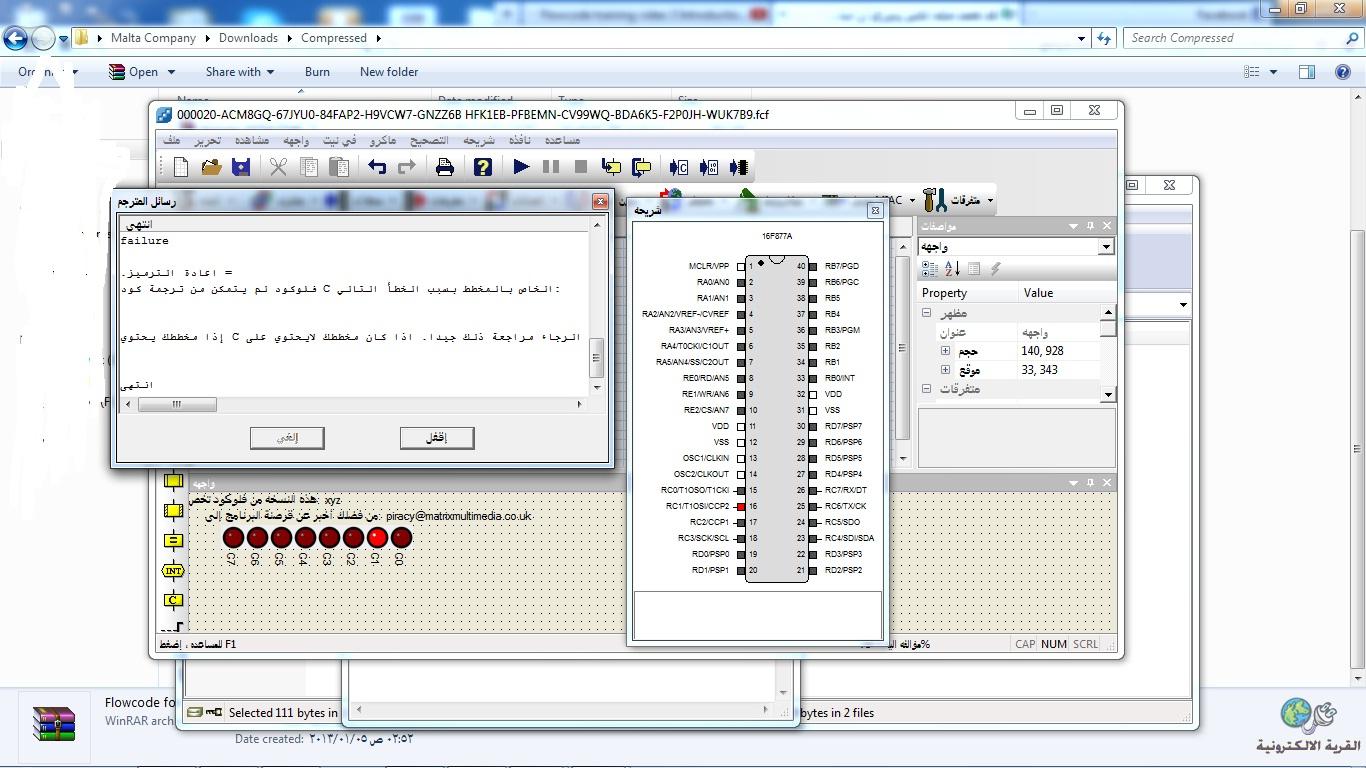Click the Burn button in Explorer toolbar

317,72
